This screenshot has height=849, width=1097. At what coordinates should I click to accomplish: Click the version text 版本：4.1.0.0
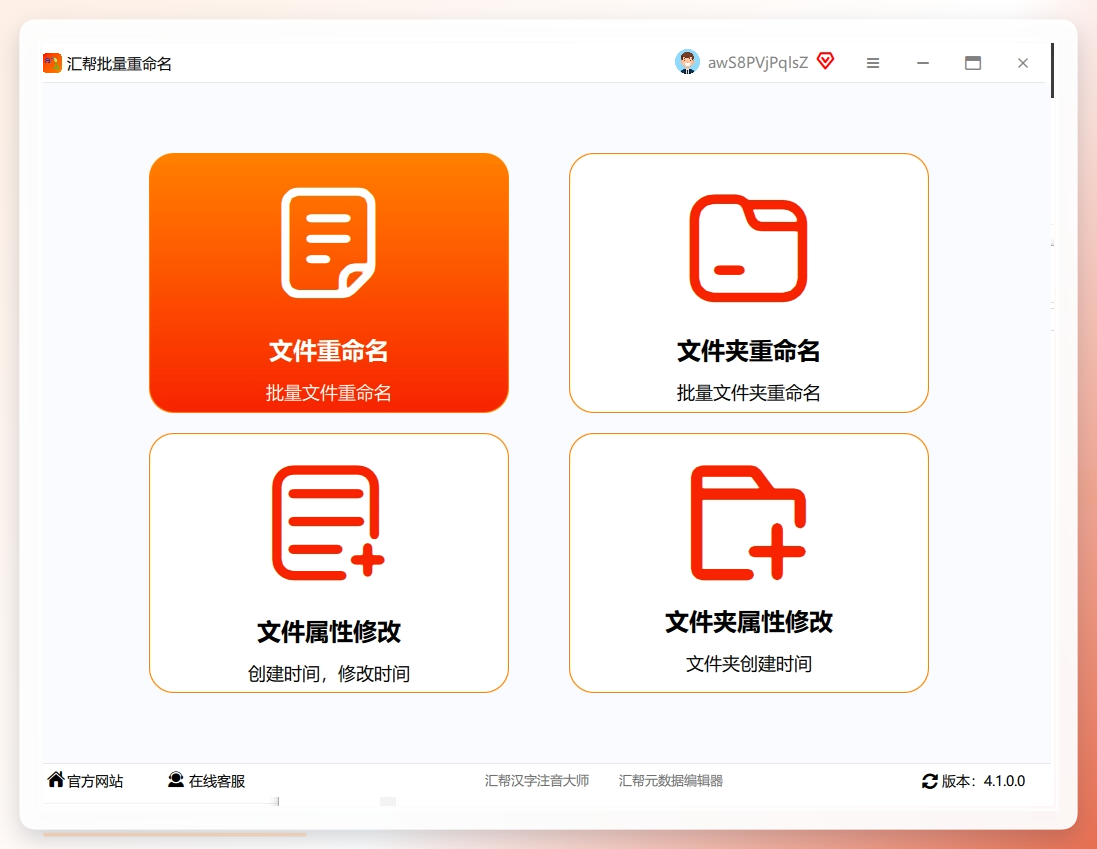[983, 781]
